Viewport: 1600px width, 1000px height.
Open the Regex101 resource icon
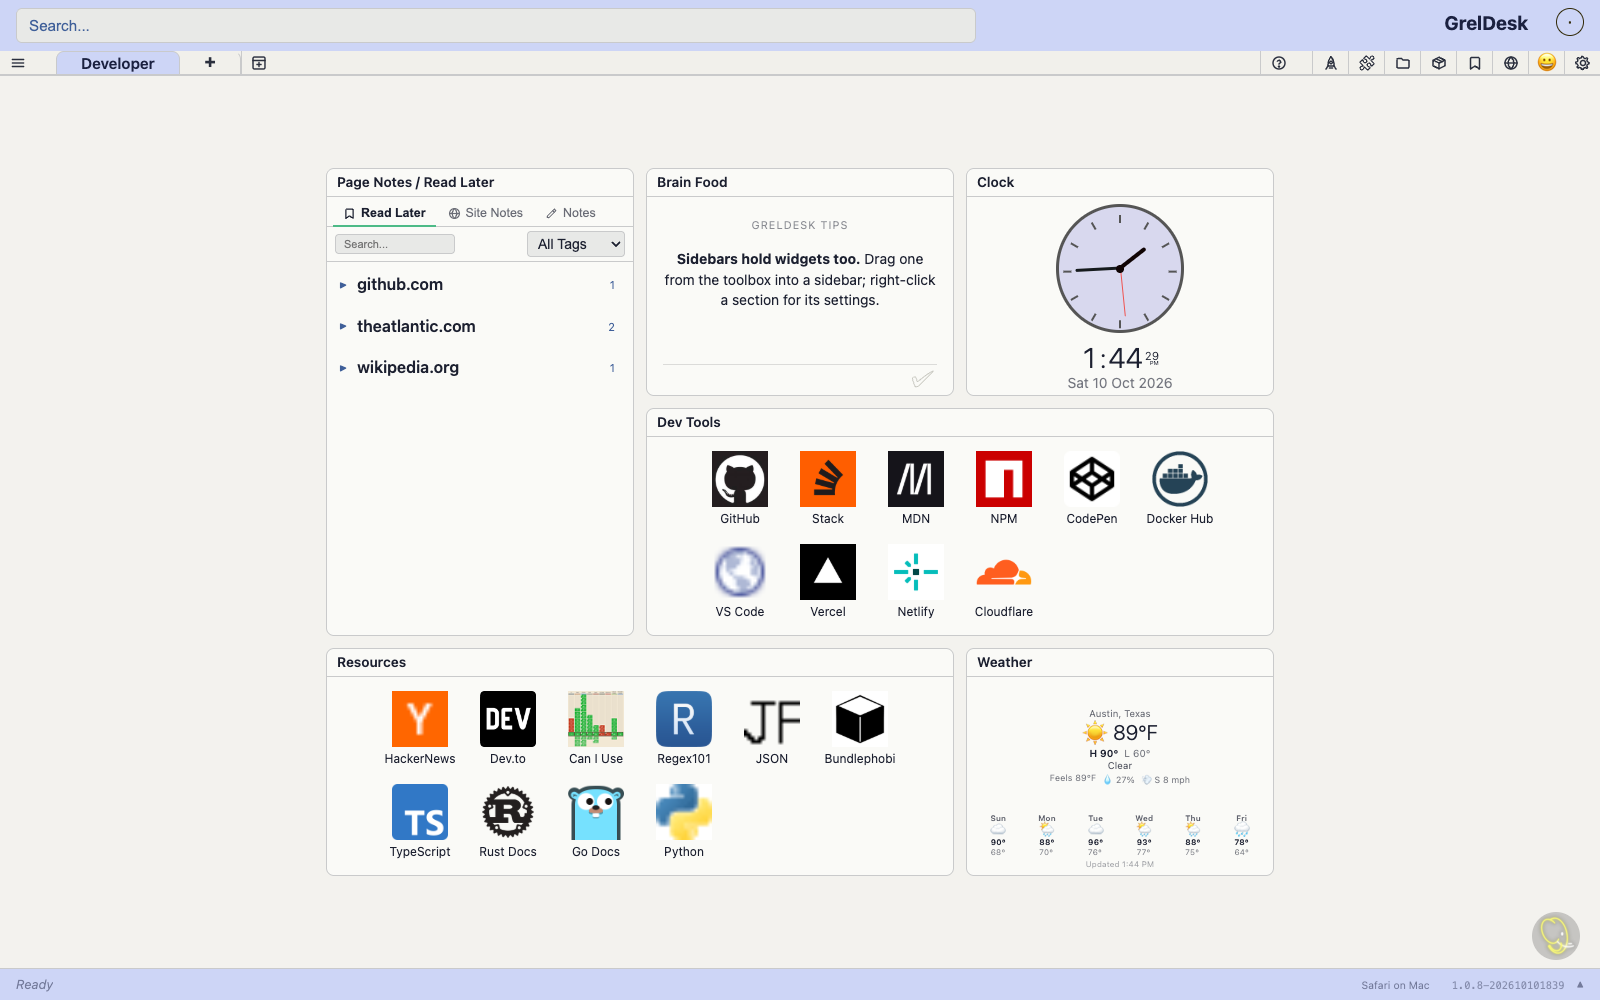[684, 719]
